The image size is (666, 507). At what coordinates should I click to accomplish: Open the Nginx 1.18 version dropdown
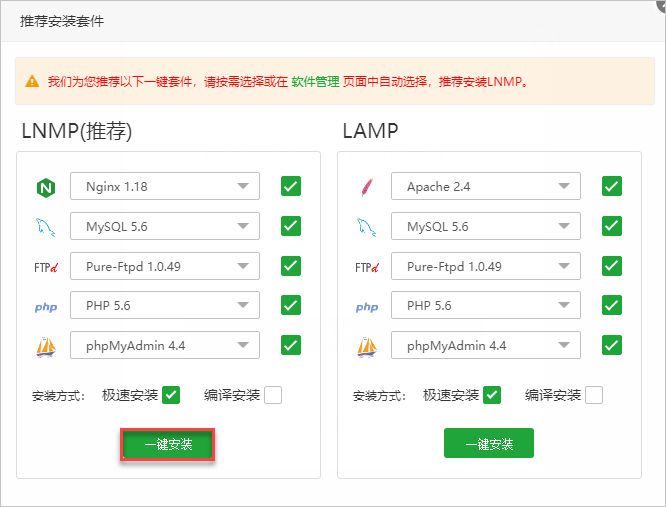[x=165, y=186]
